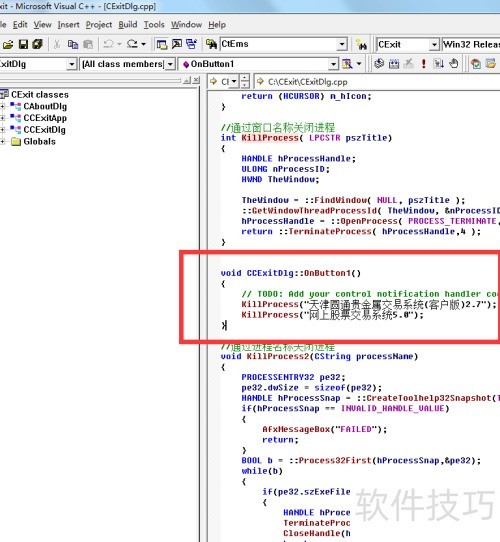The image size is (500, 542).
Task: Open the All class members dropdown
Action: (170, 64)
